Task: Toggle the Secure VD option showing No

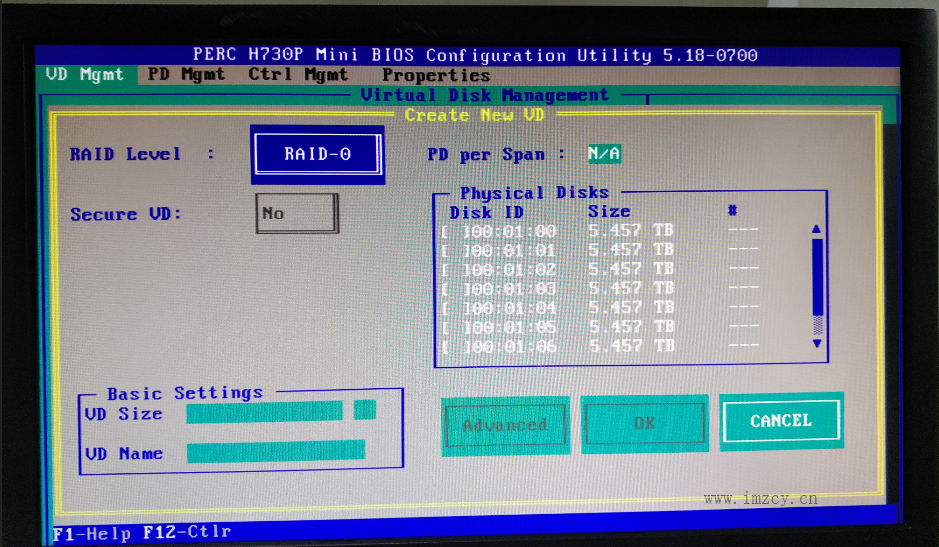Action: tap(297, 213)
